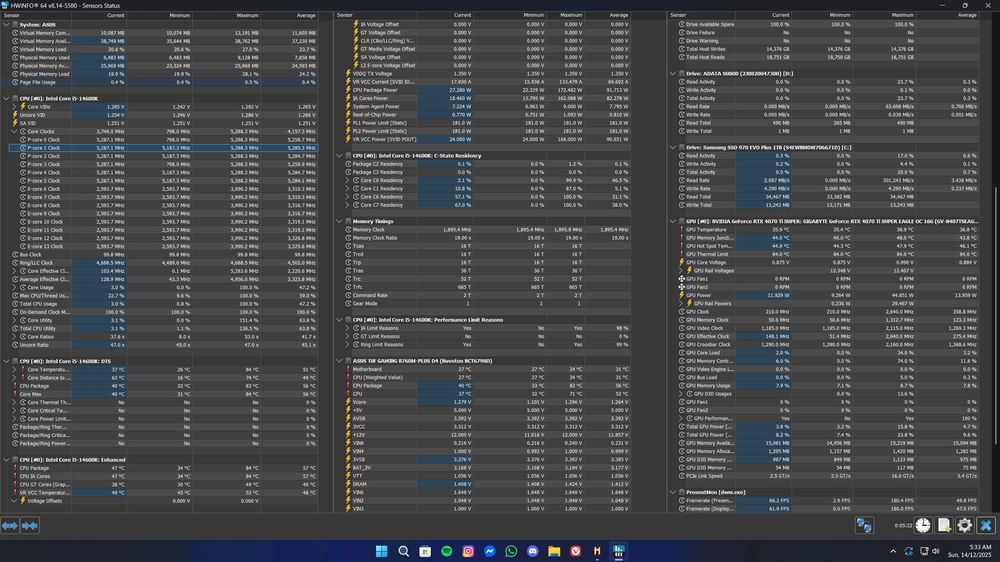Open WhatsApp from the taskbar
Screen dimensions: 1000x562
(x=511, y=551)
